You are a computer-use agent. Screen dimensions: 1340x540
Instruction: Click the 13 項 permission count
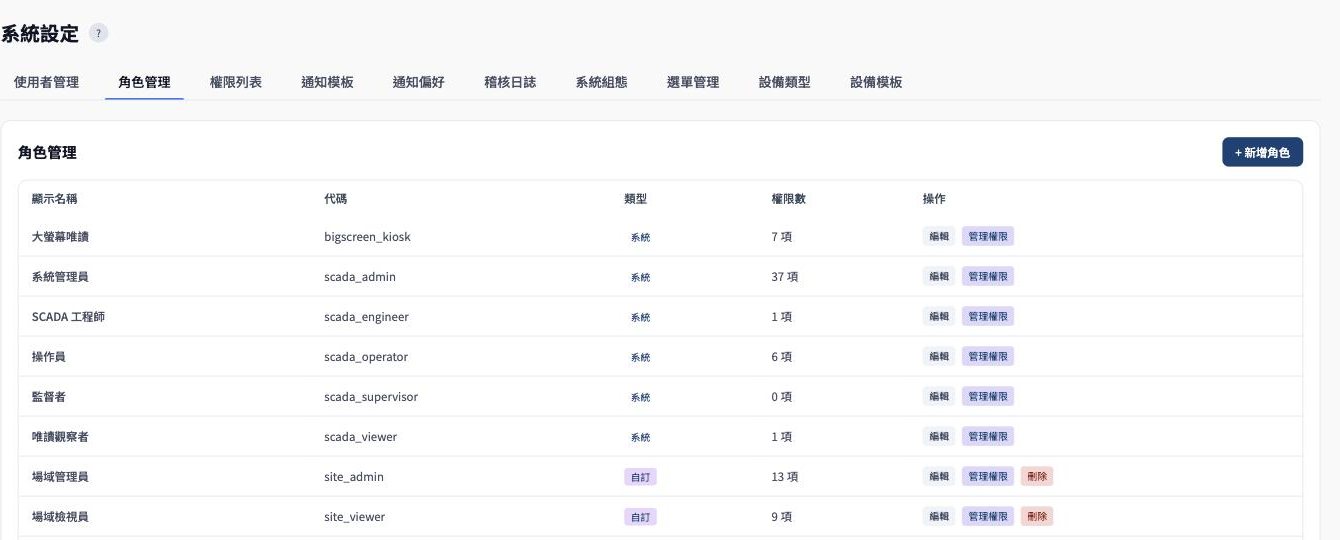(x=785, y=477)
